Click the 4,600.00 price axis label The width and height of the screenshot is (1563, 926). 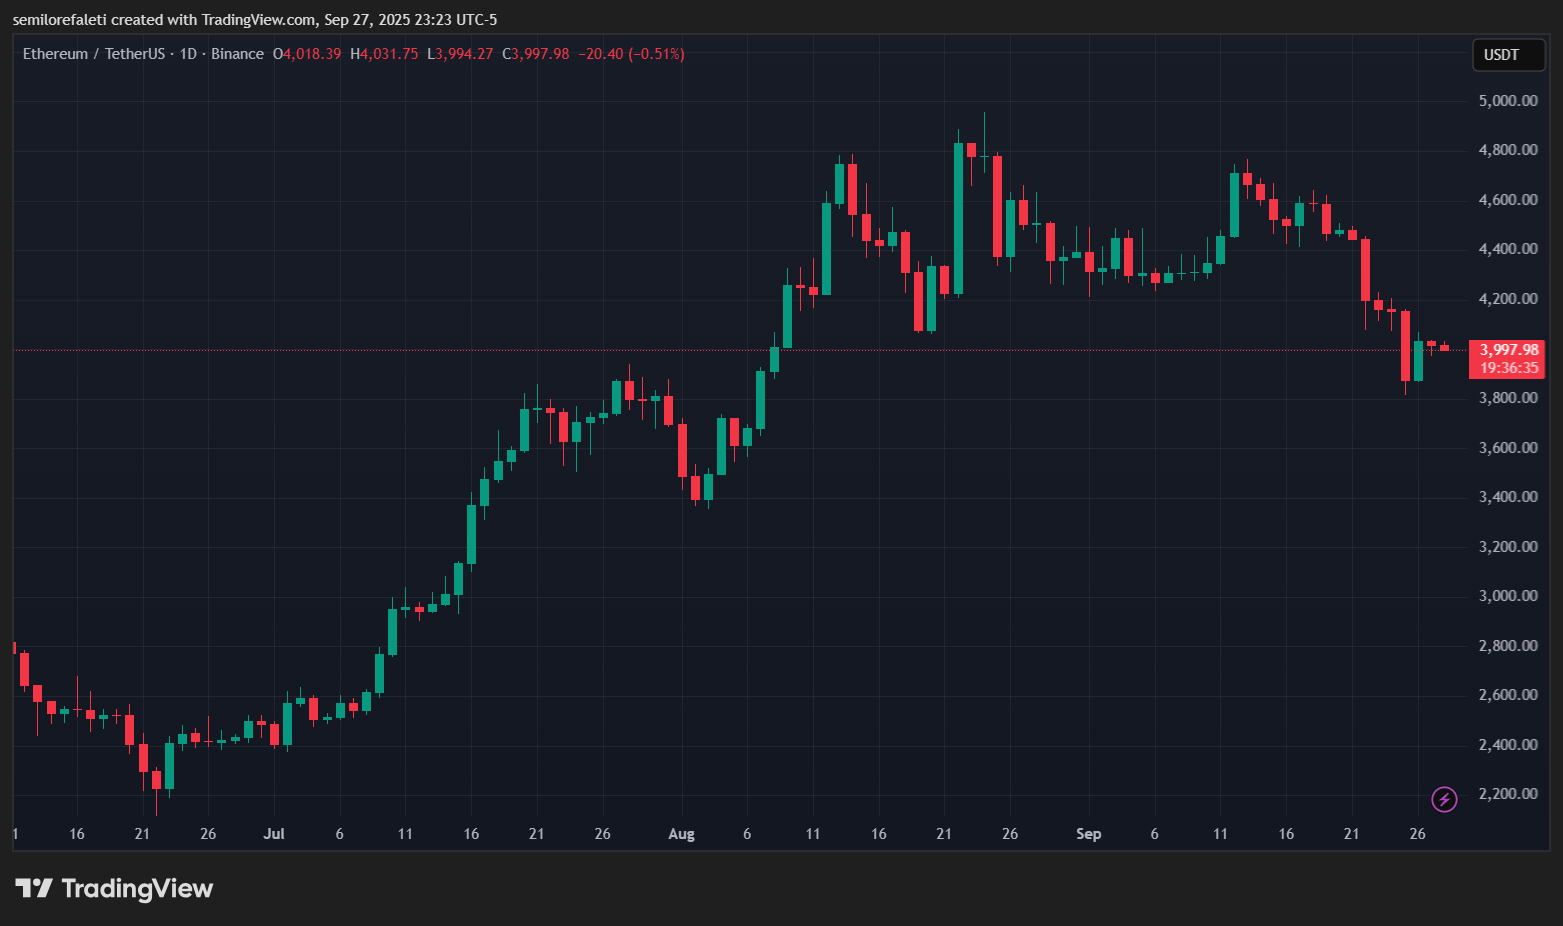(x=1508, y=200)
